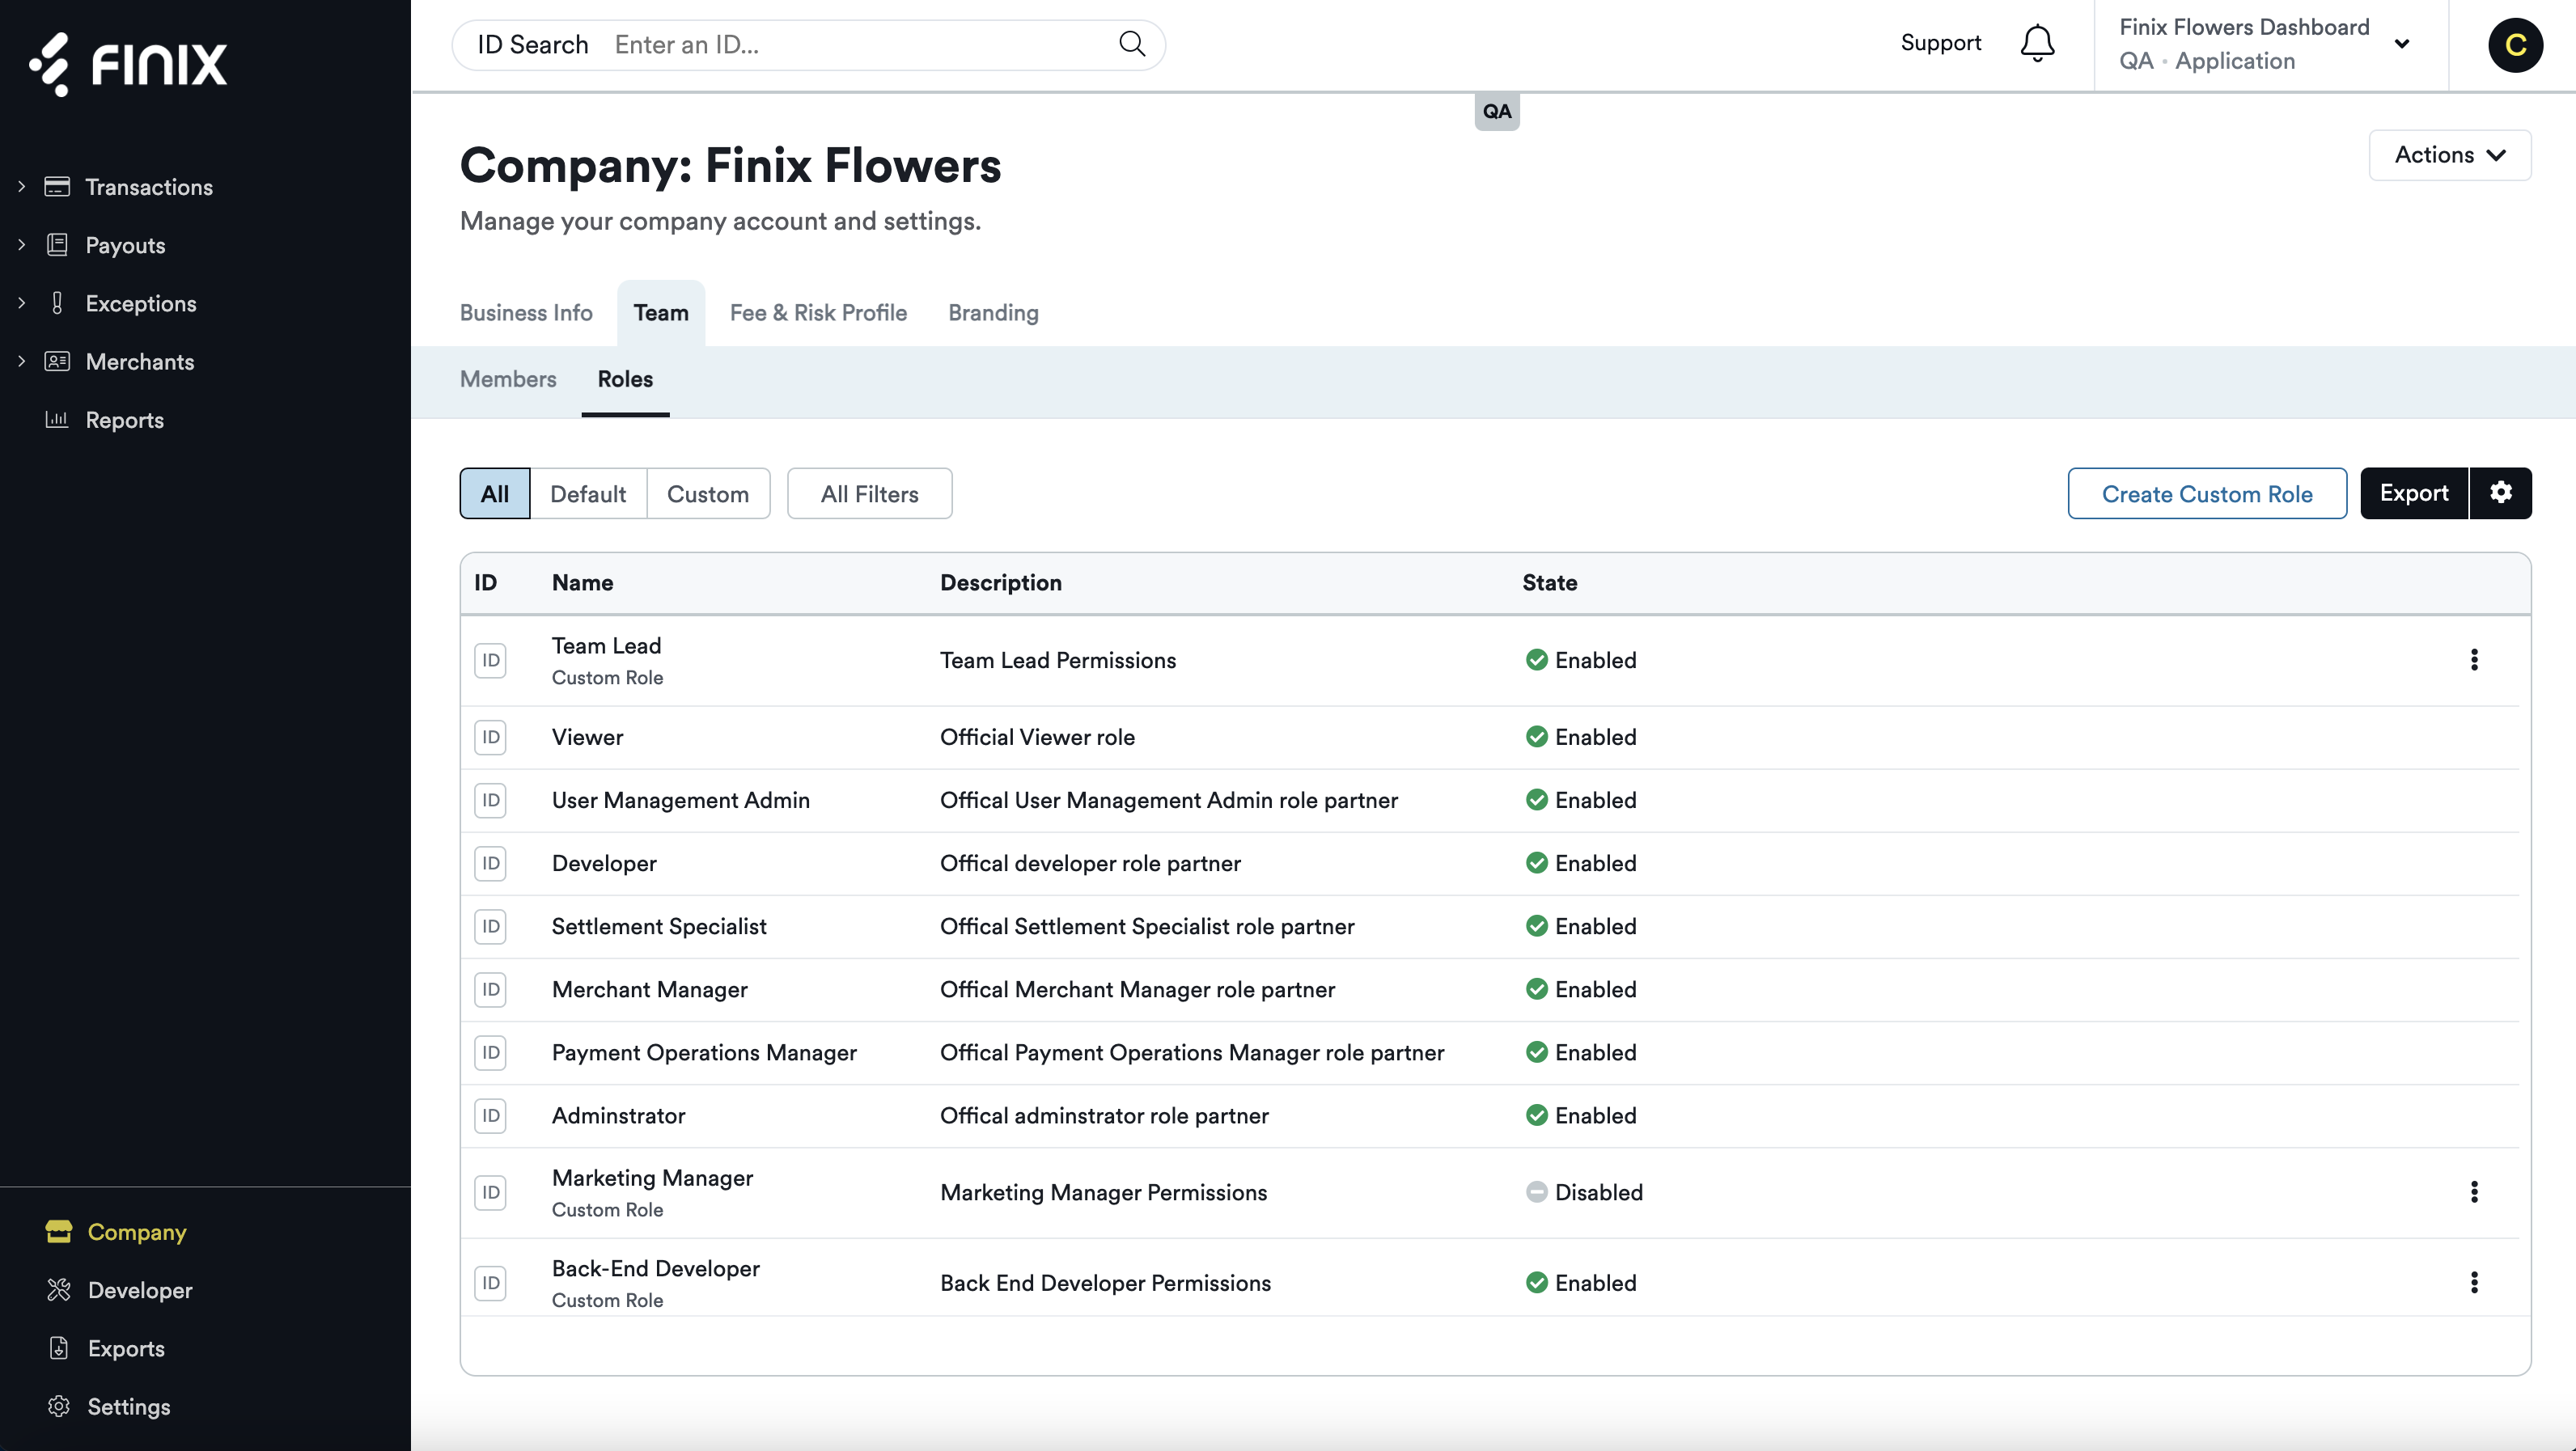The width and height of the screenshot is (2576, 1451).
Task: Copy ID for Payment Operations Manager role
Action: click(490, 1052)
